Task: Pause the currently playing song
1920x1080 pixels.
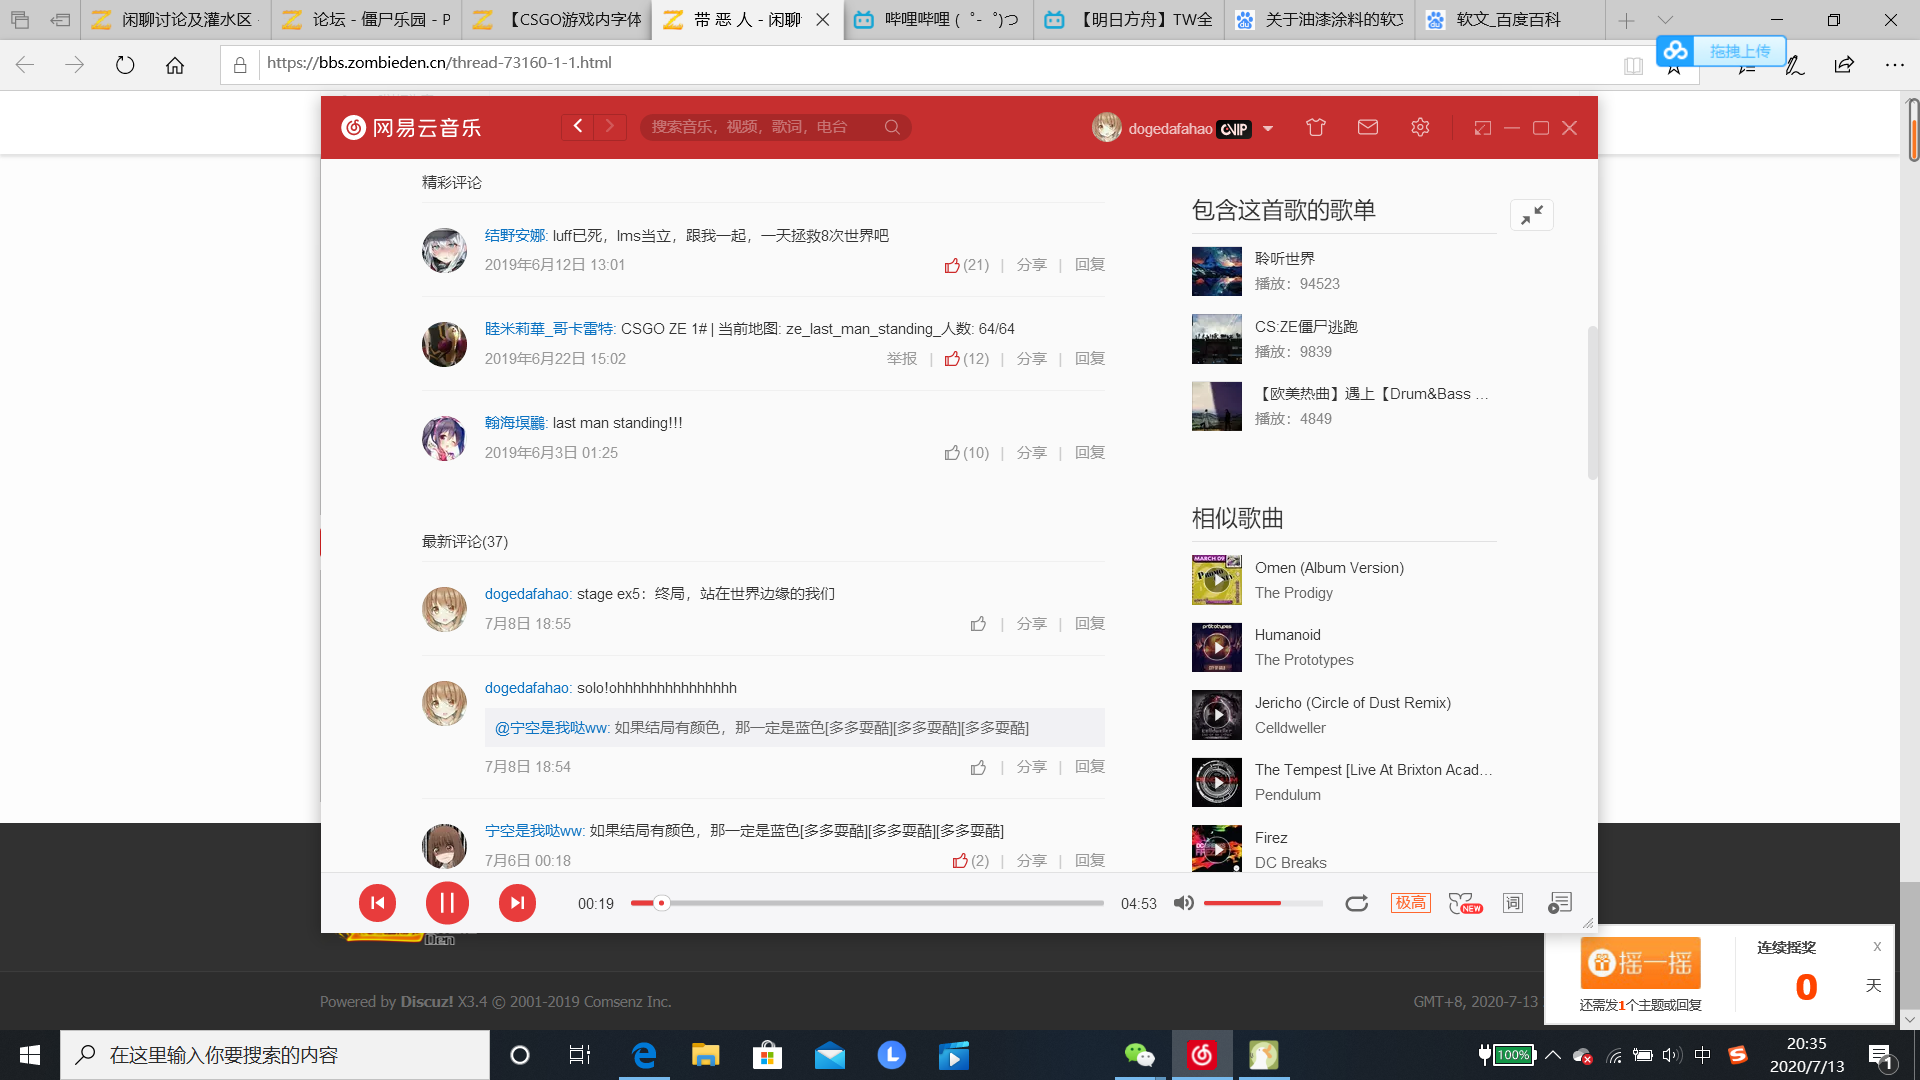Action: coord(447,902)
